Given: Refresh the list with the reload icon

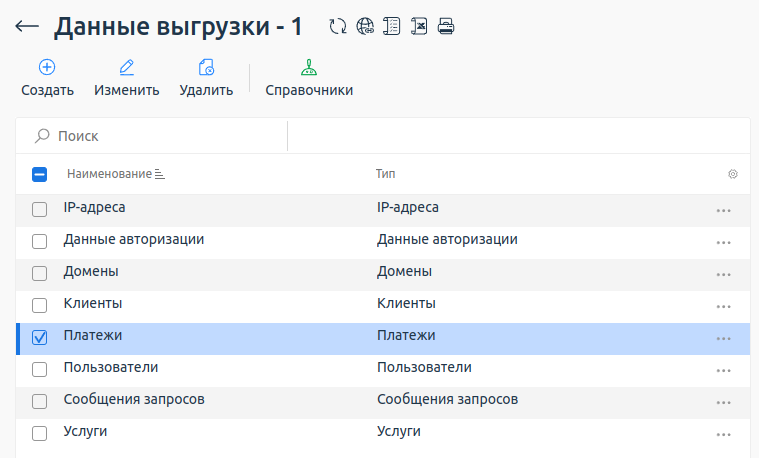Looking at the screenshot, I should pyautogui.click(x=338, y=27).
